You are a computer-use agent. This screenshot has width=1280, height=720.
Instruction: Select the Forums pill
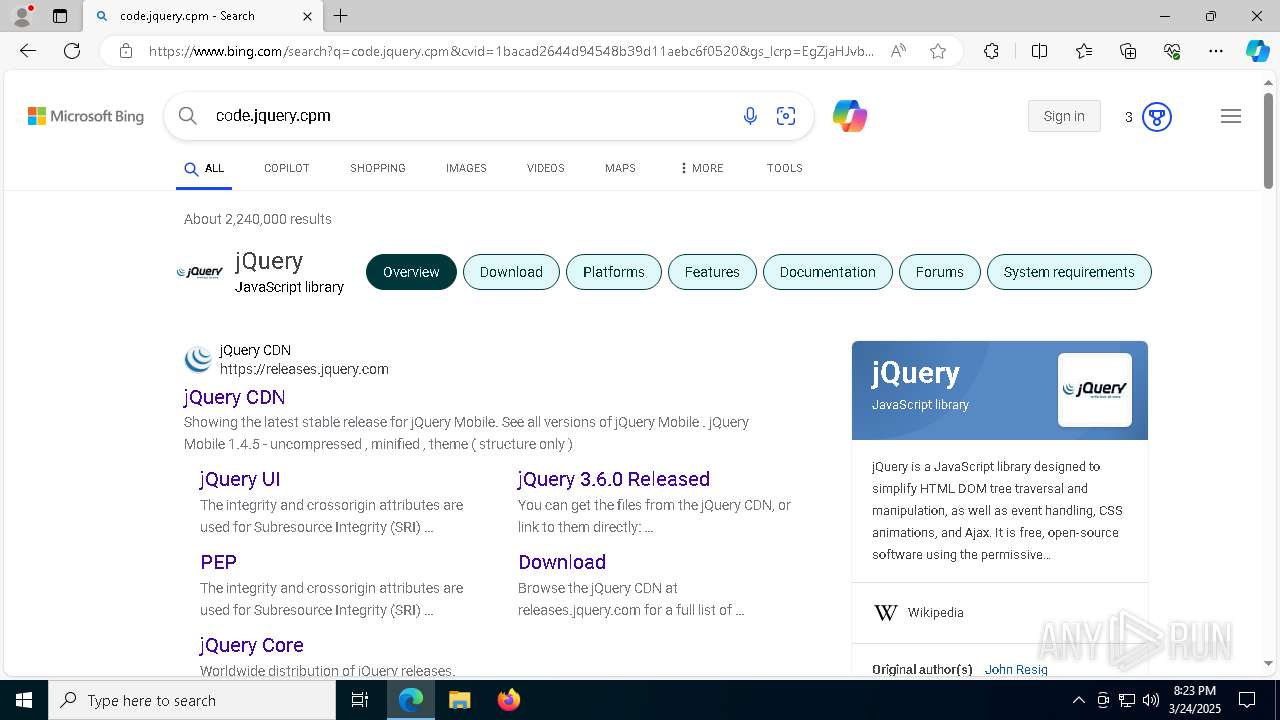coord(940,272)
